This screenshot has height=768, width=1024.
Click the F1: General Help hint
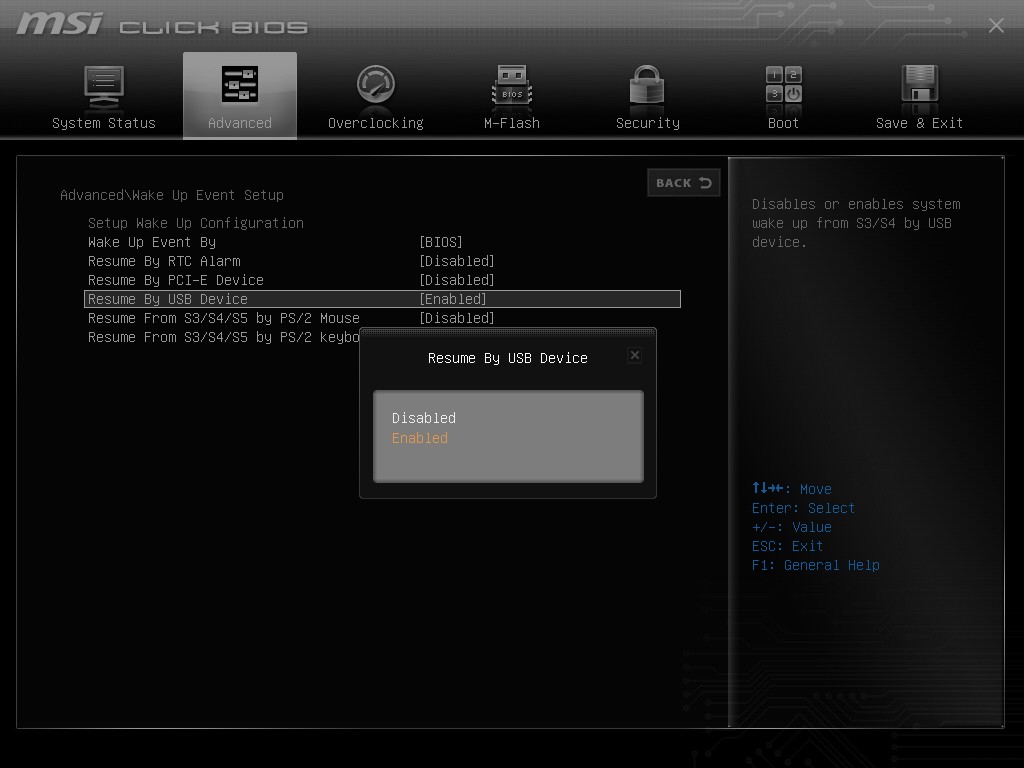pos(816,565)
